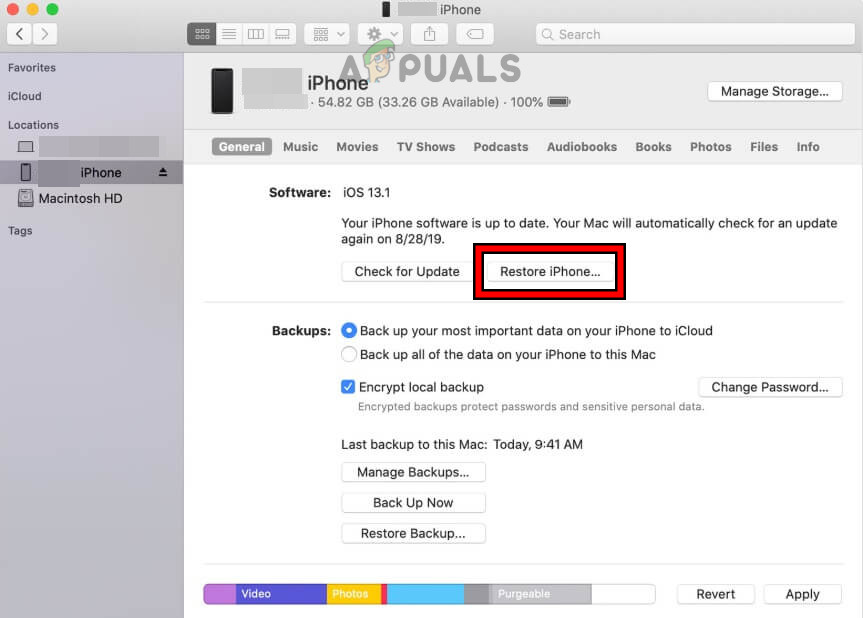Click the Back Up Now button

pos(413,502)
